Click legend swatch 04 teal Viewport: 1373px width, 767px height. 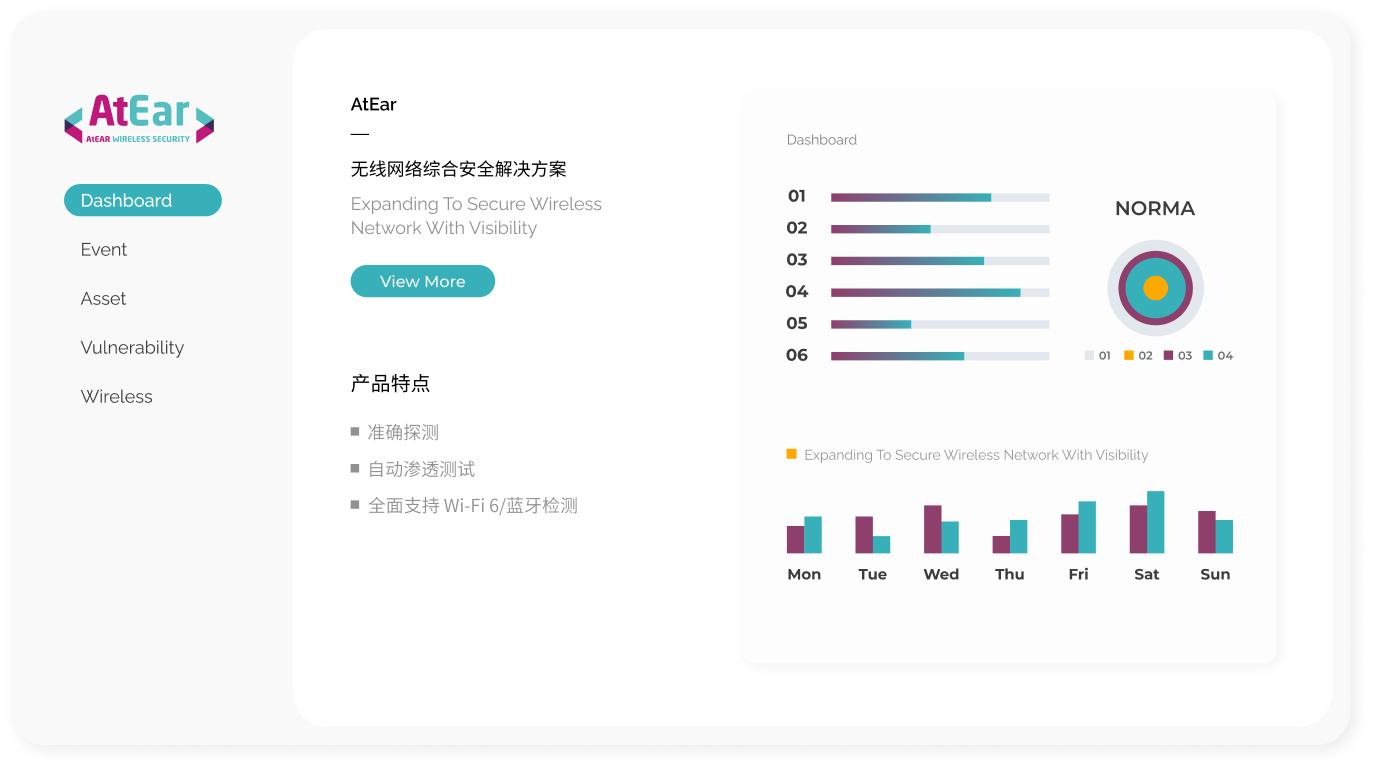1208,355
